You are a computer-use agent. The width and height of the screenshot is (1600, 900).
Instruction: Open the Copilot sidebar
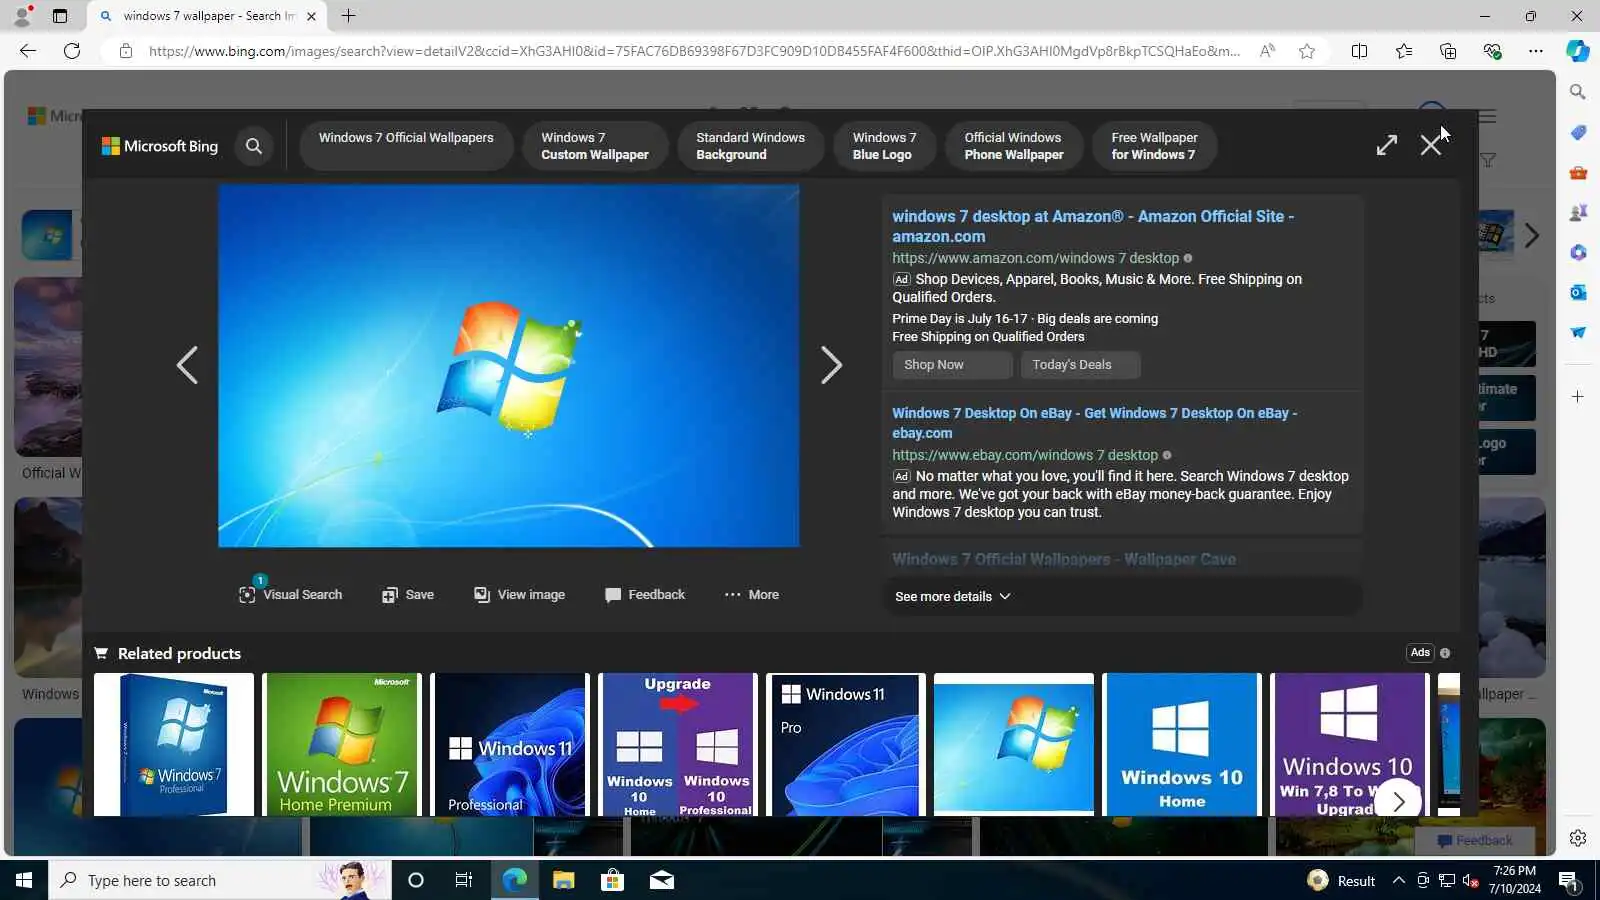1578,51
